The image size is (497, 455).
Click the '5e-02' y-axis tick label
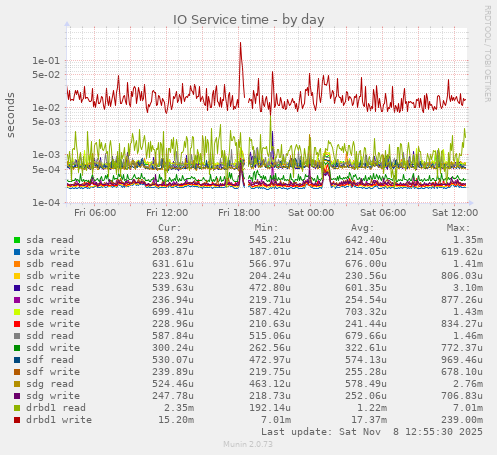(46, 75)
